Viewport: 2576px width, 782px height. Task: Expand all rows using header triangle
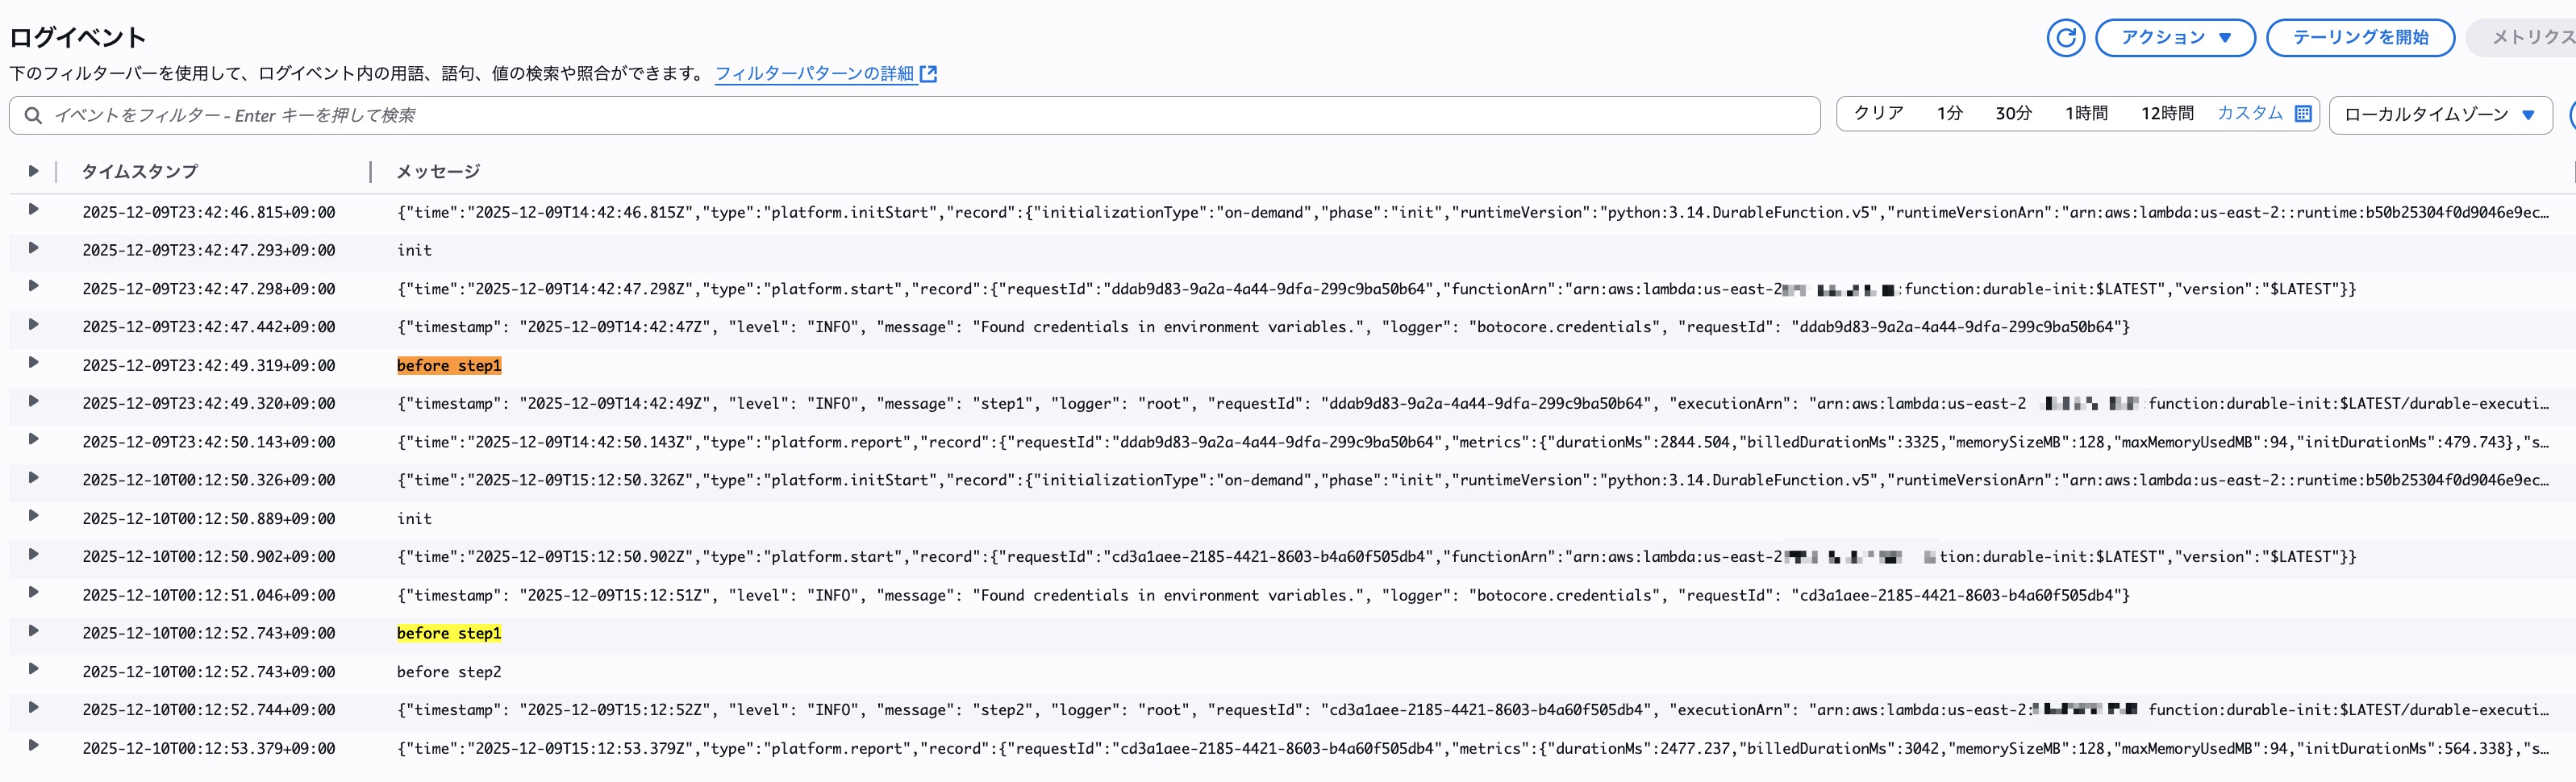33,171
